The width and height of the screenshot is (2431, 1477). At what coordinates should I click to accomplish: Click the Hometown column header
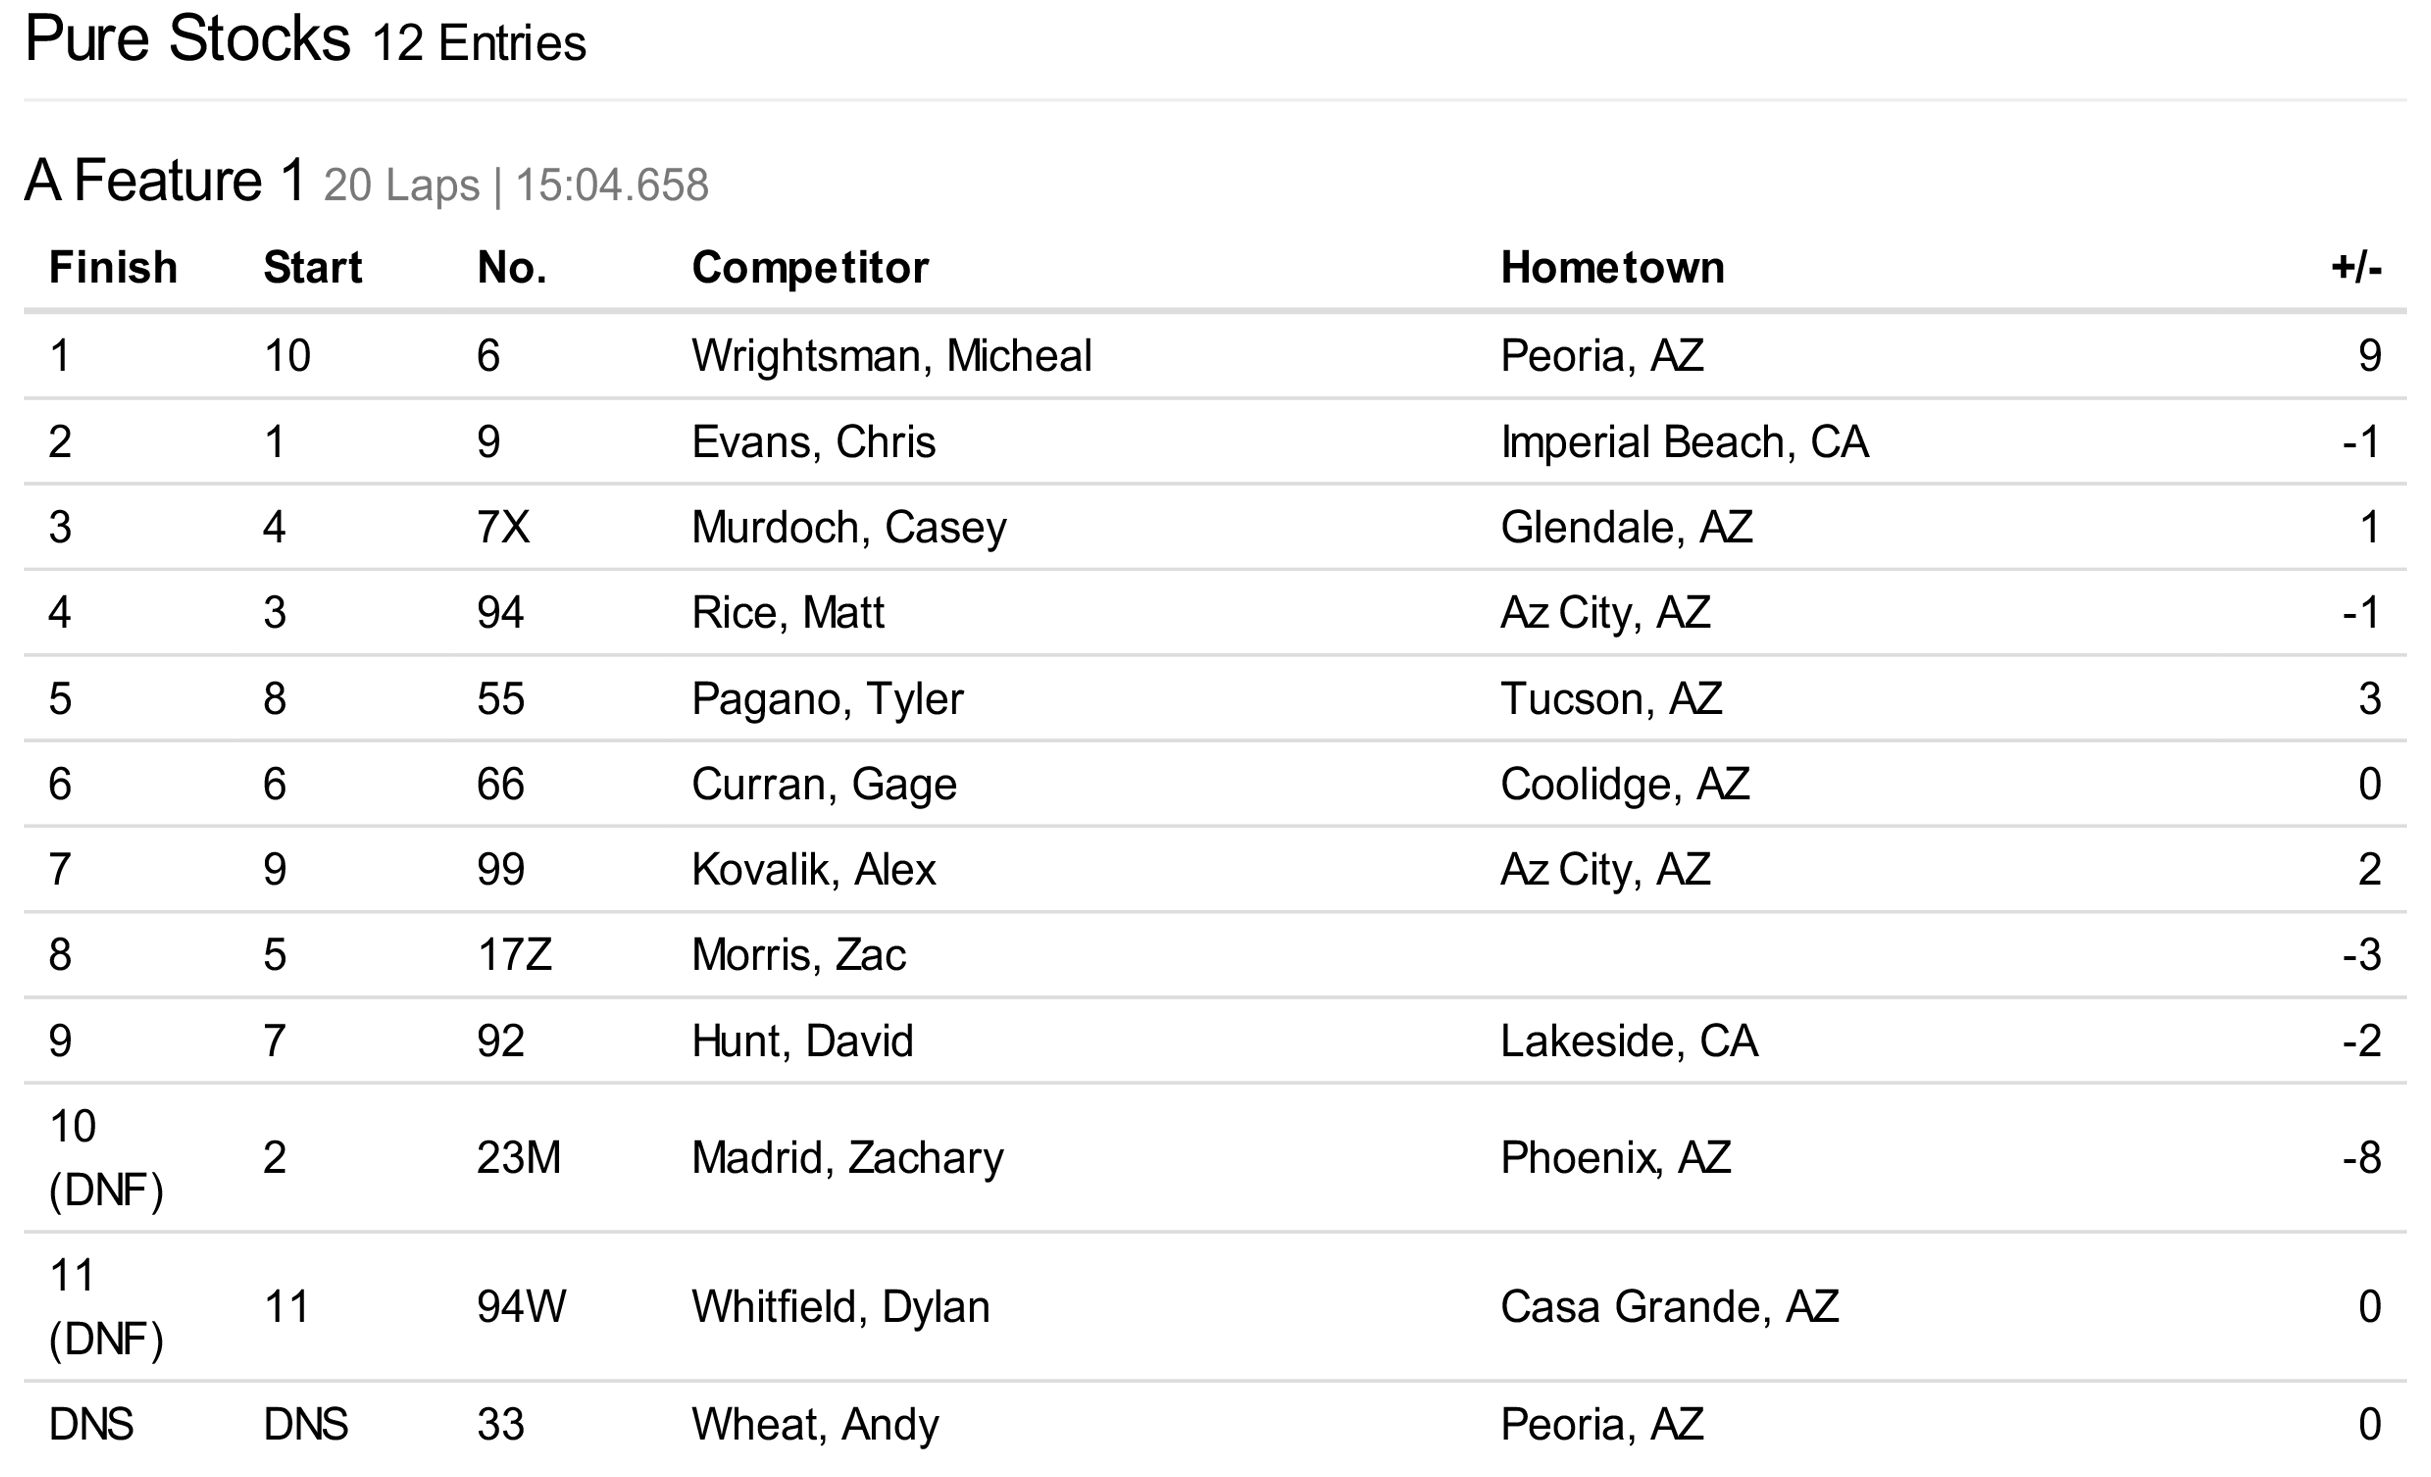[1612, 268]
